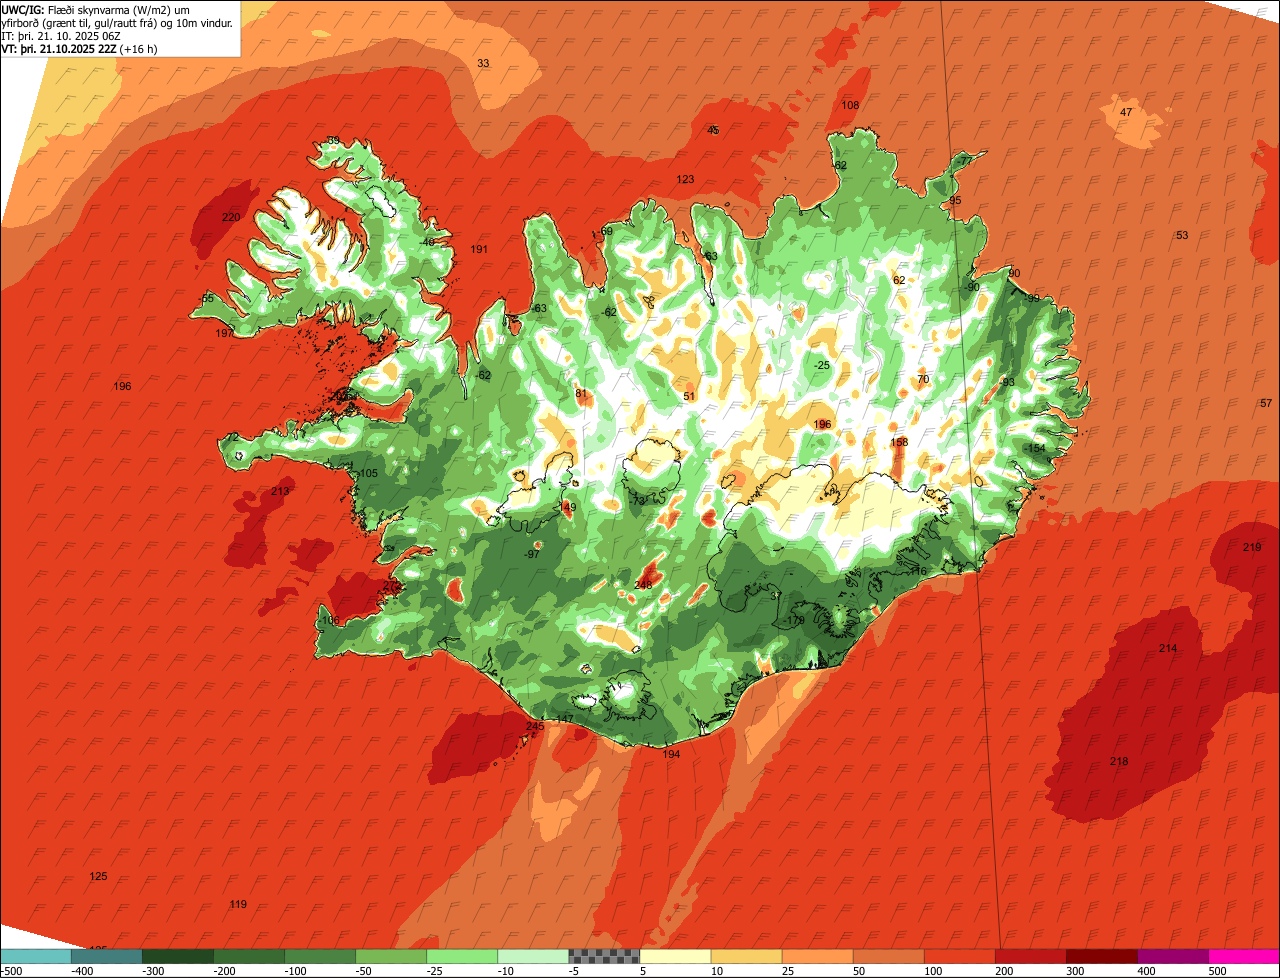The height and width of the screenshot is (978, 1280).
Task: Click the map value '248'
Action: click(643, 585)
